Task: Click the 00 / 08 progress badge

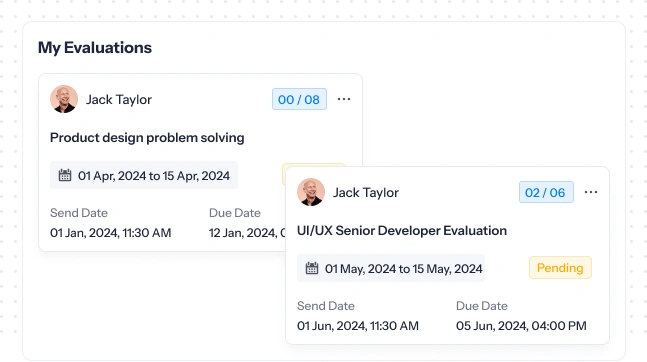Action: [x=299, y=99]
